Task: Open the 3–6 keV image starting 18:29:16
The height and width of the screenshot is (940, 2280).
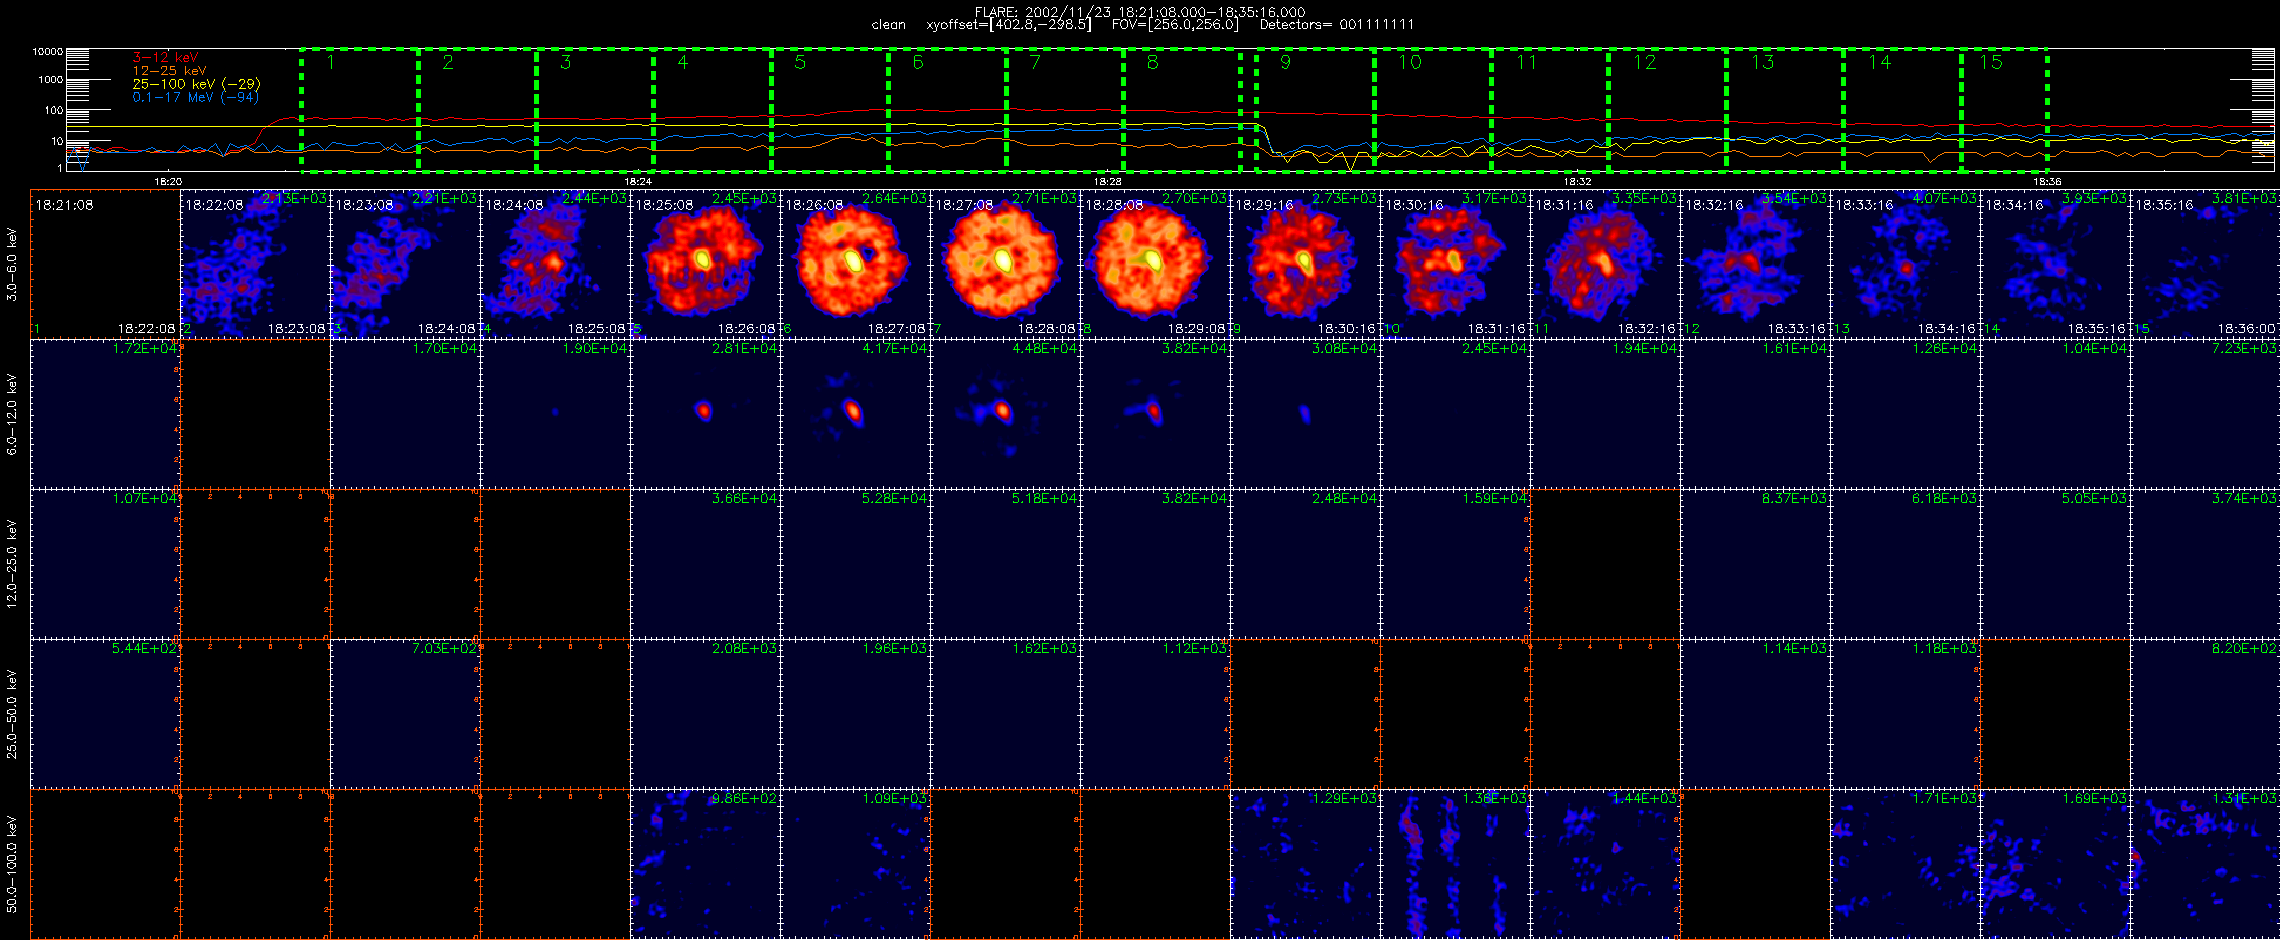Action: (1305, 263)
